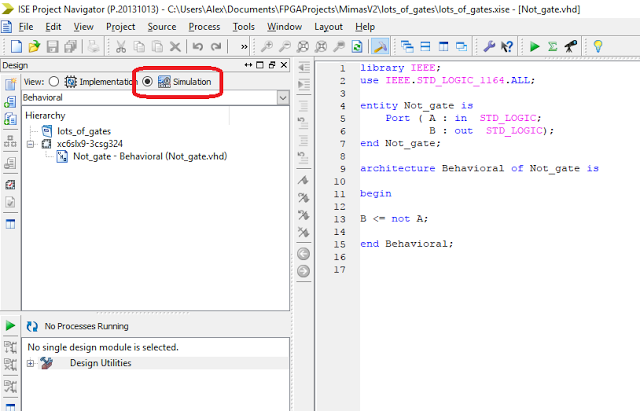The width and height of the screenshot is (640, 411).
Task: Click line 13 code 'B <= not A;'
Action: 394,219
